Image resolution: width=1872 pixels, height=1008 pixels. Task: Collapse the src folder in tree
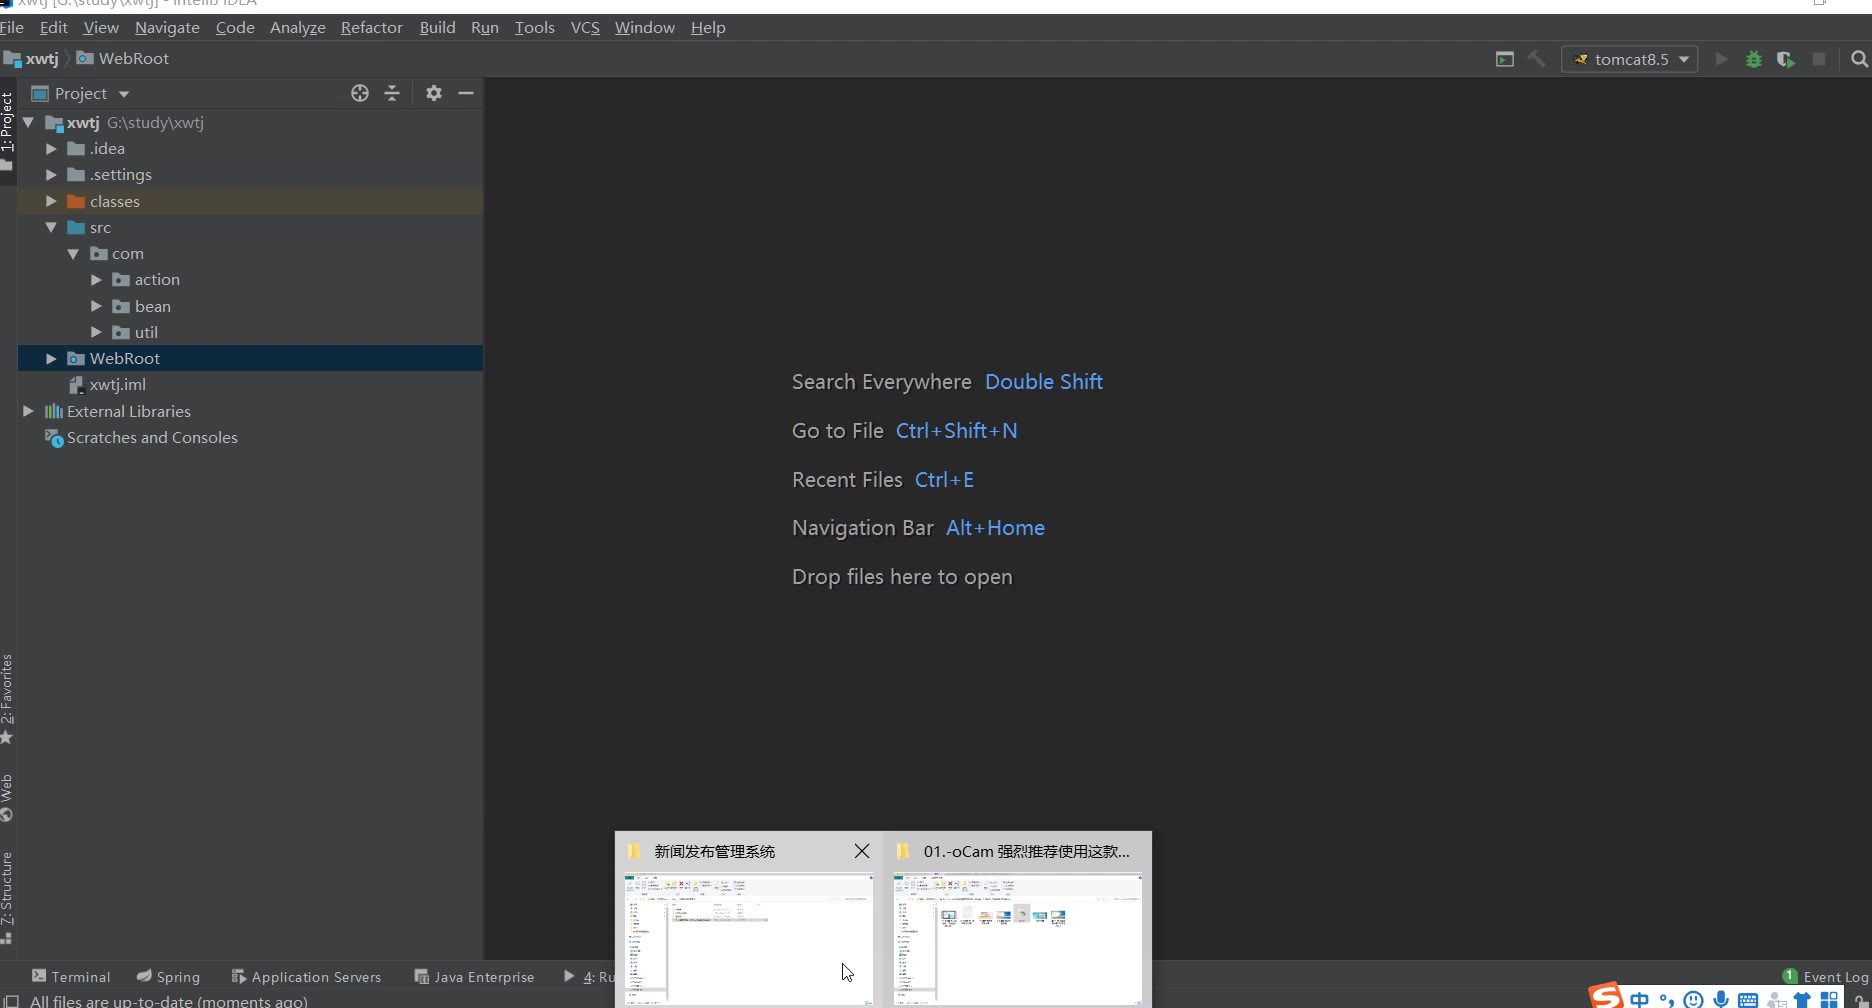coord(51,228)
